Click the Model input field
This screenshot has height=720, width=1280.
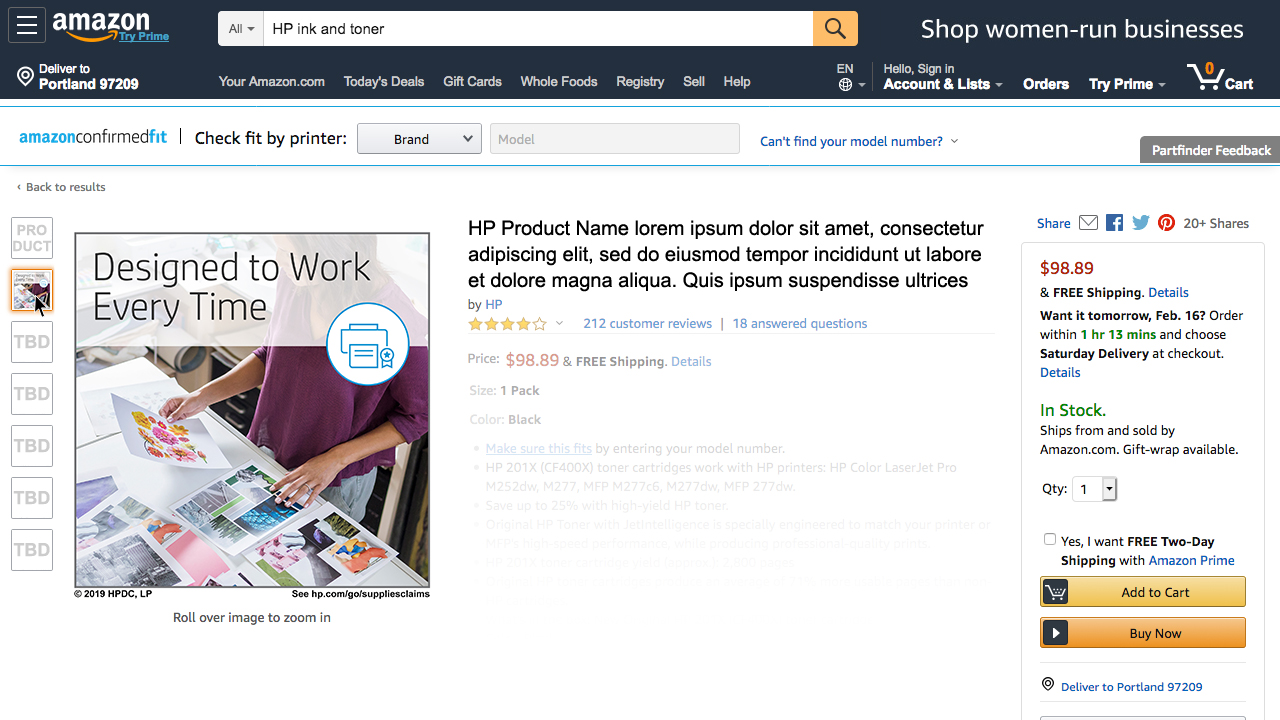click(614, 139)
